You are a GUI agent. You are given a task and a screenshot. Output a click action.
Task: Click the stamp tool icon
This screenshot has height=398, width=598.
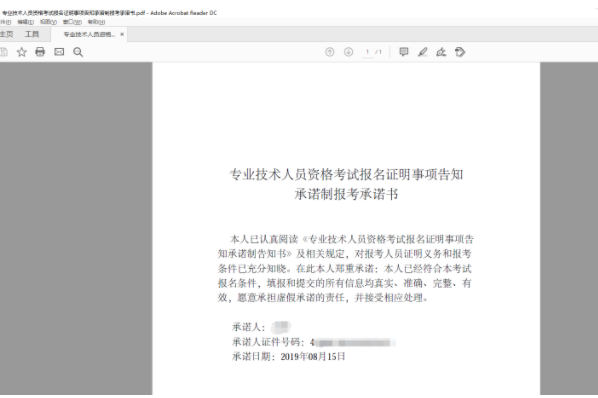460,52
